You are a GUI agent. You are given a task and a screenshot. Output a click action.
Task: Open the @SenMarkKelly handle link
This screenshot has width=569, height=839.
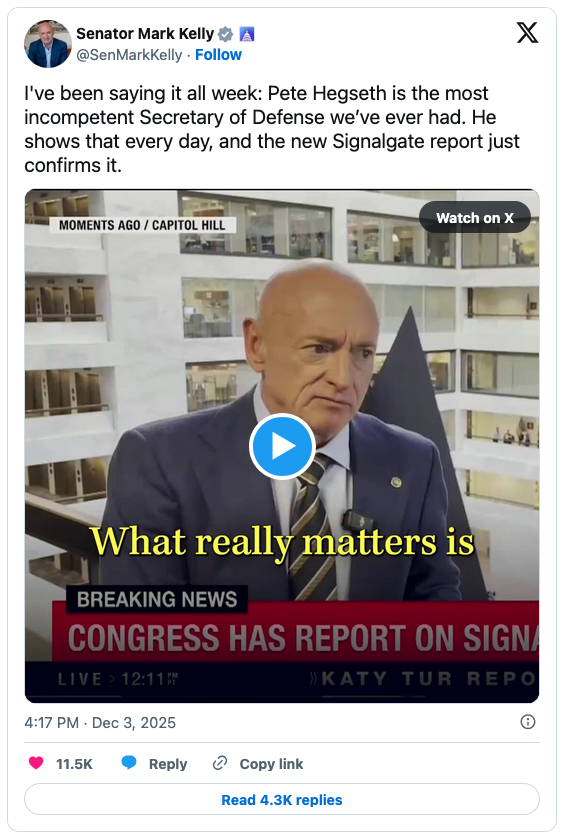[129, 55]
